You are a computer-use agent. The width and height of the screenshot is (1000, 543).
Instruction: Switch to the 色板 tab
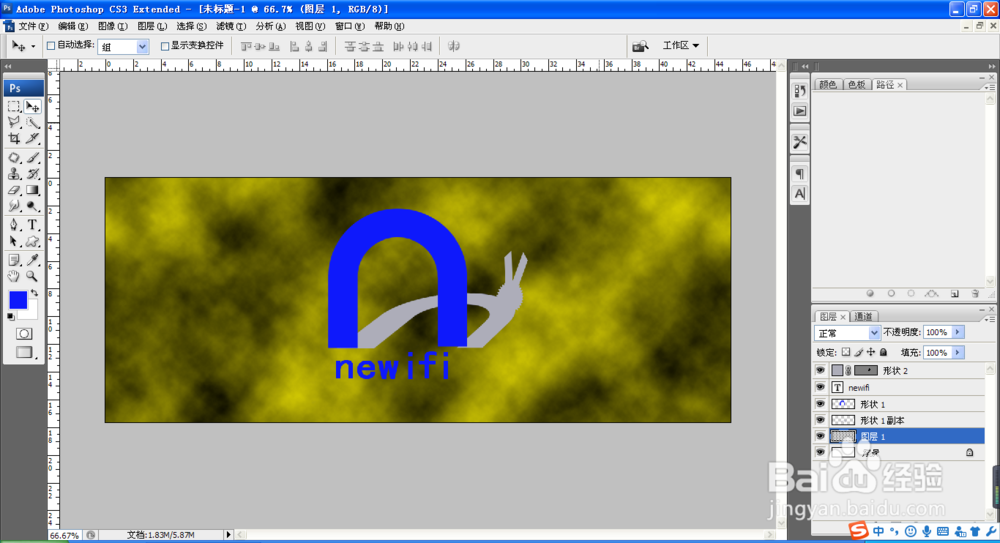(x=856, y=85)
